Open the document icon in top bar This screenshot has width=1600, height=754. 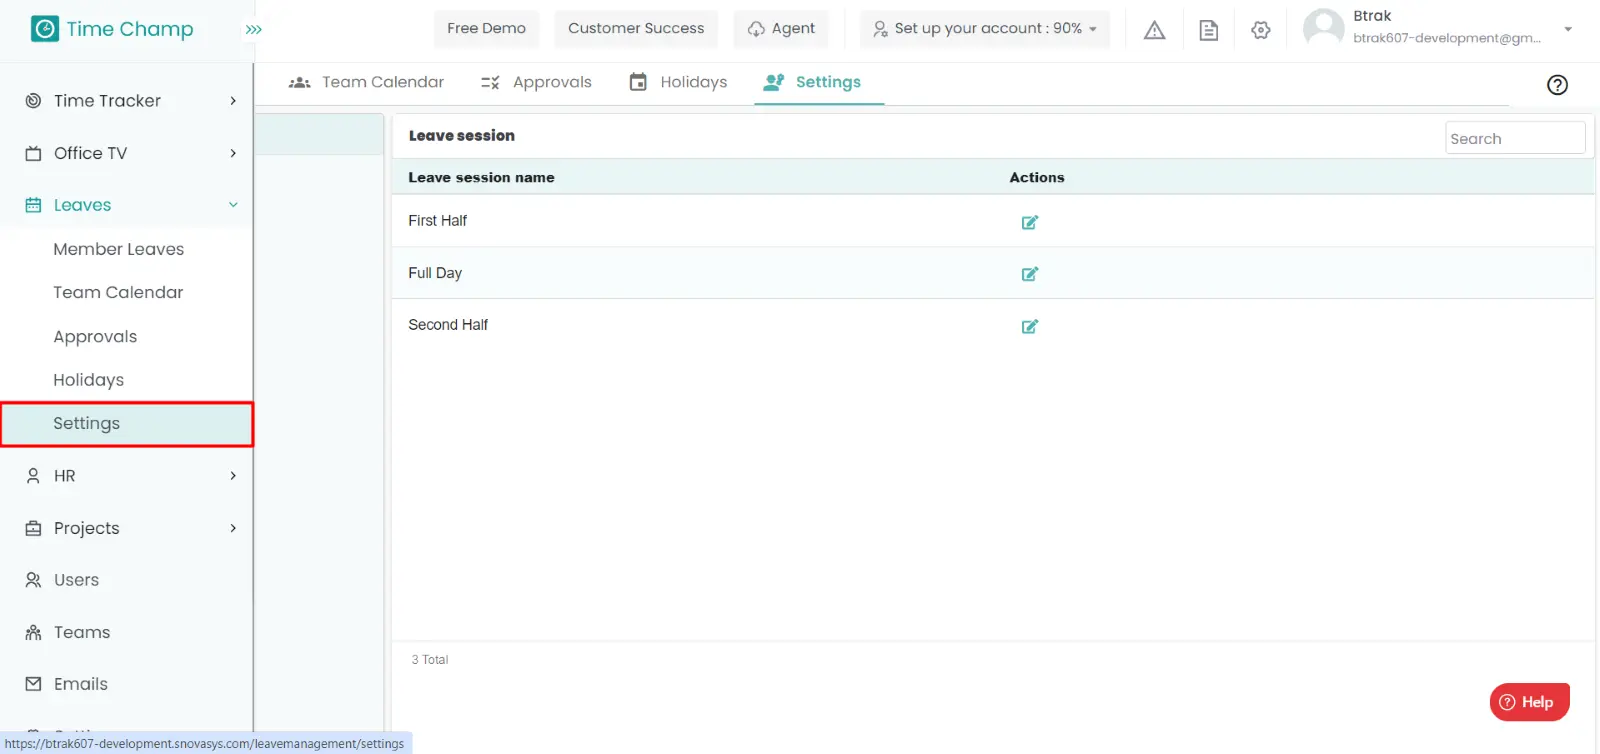1208,30
